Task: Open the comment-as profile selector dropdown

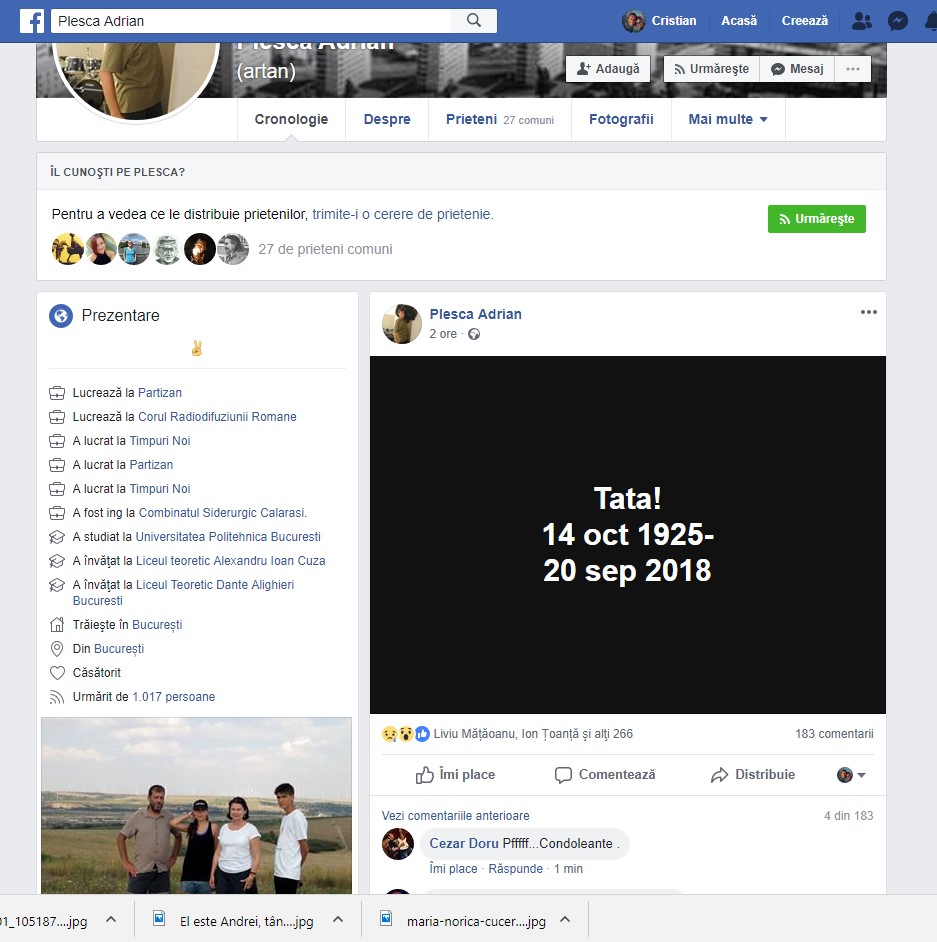Action: [x=851, y=775]
